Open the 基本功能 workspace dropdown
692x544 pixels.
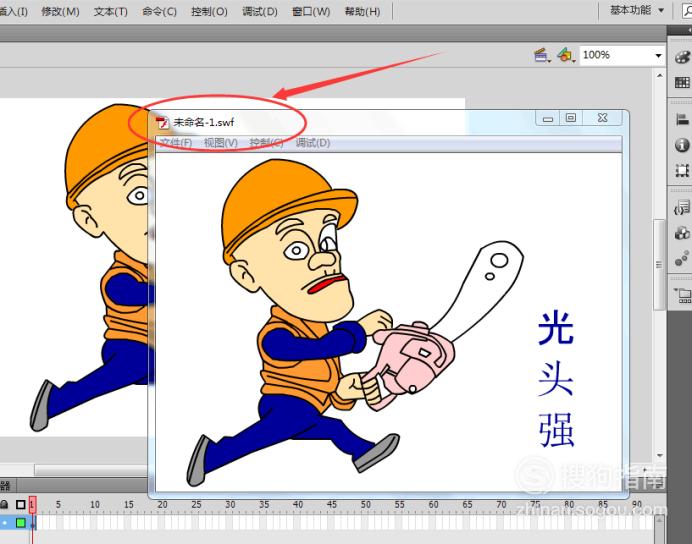pos(637,10)
